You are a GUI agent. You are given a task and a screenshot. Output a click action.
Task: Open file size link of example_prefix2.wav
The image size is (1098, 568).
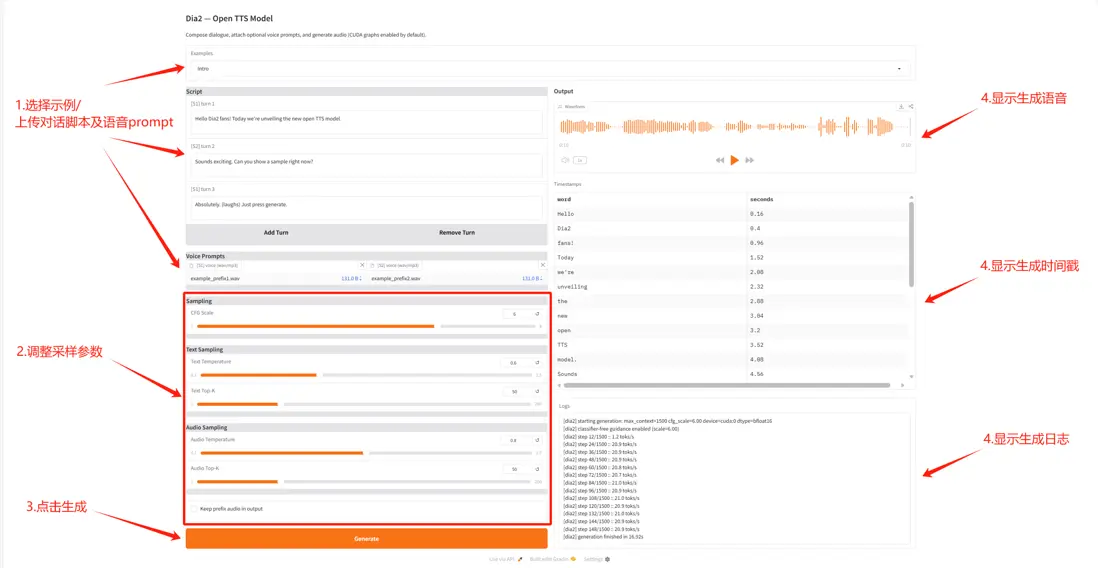click(x=532, y=279)
